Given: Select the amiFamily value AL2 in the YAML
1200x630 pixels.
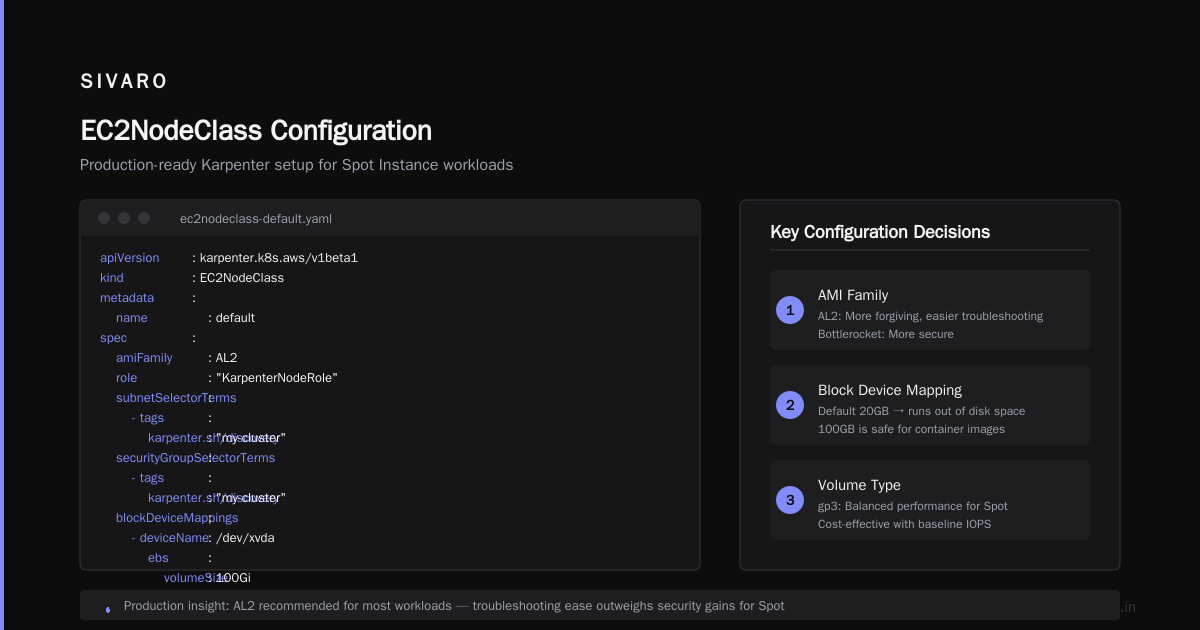Looking at the screenshot, I should point(226,358).
